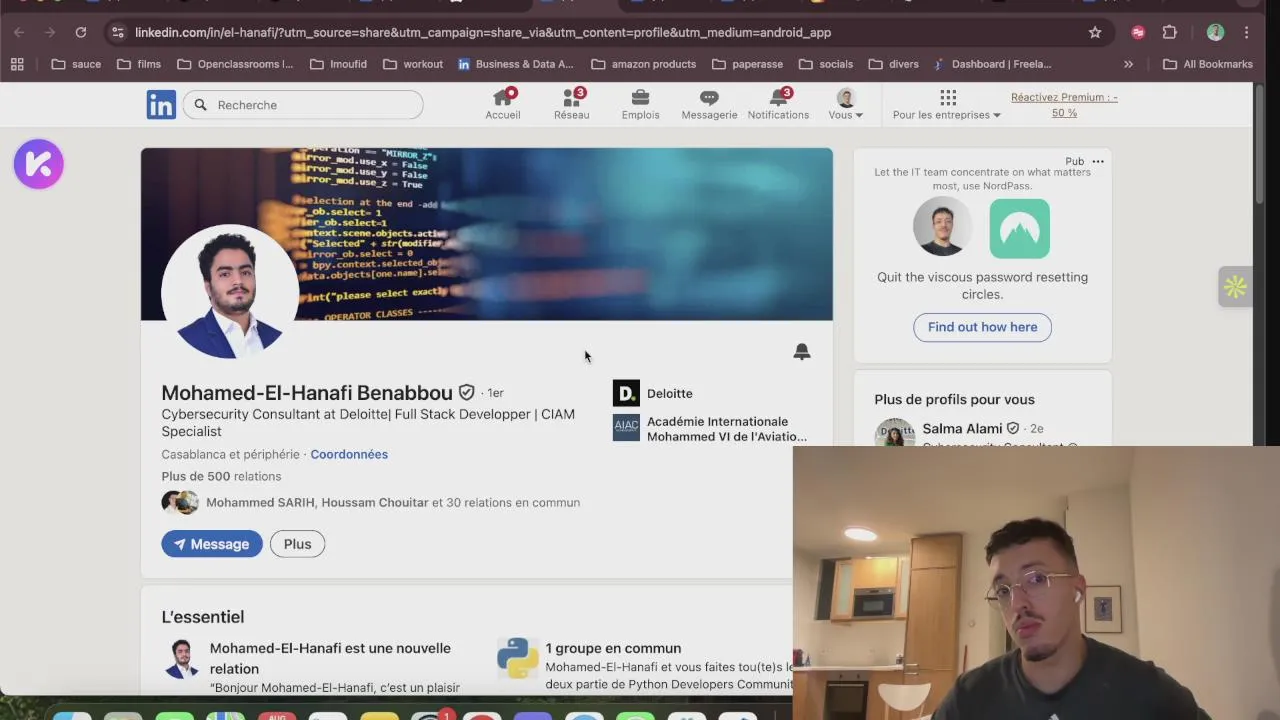The image size is (1280, 720).
Task: View the profile photo
Action: 229,291
